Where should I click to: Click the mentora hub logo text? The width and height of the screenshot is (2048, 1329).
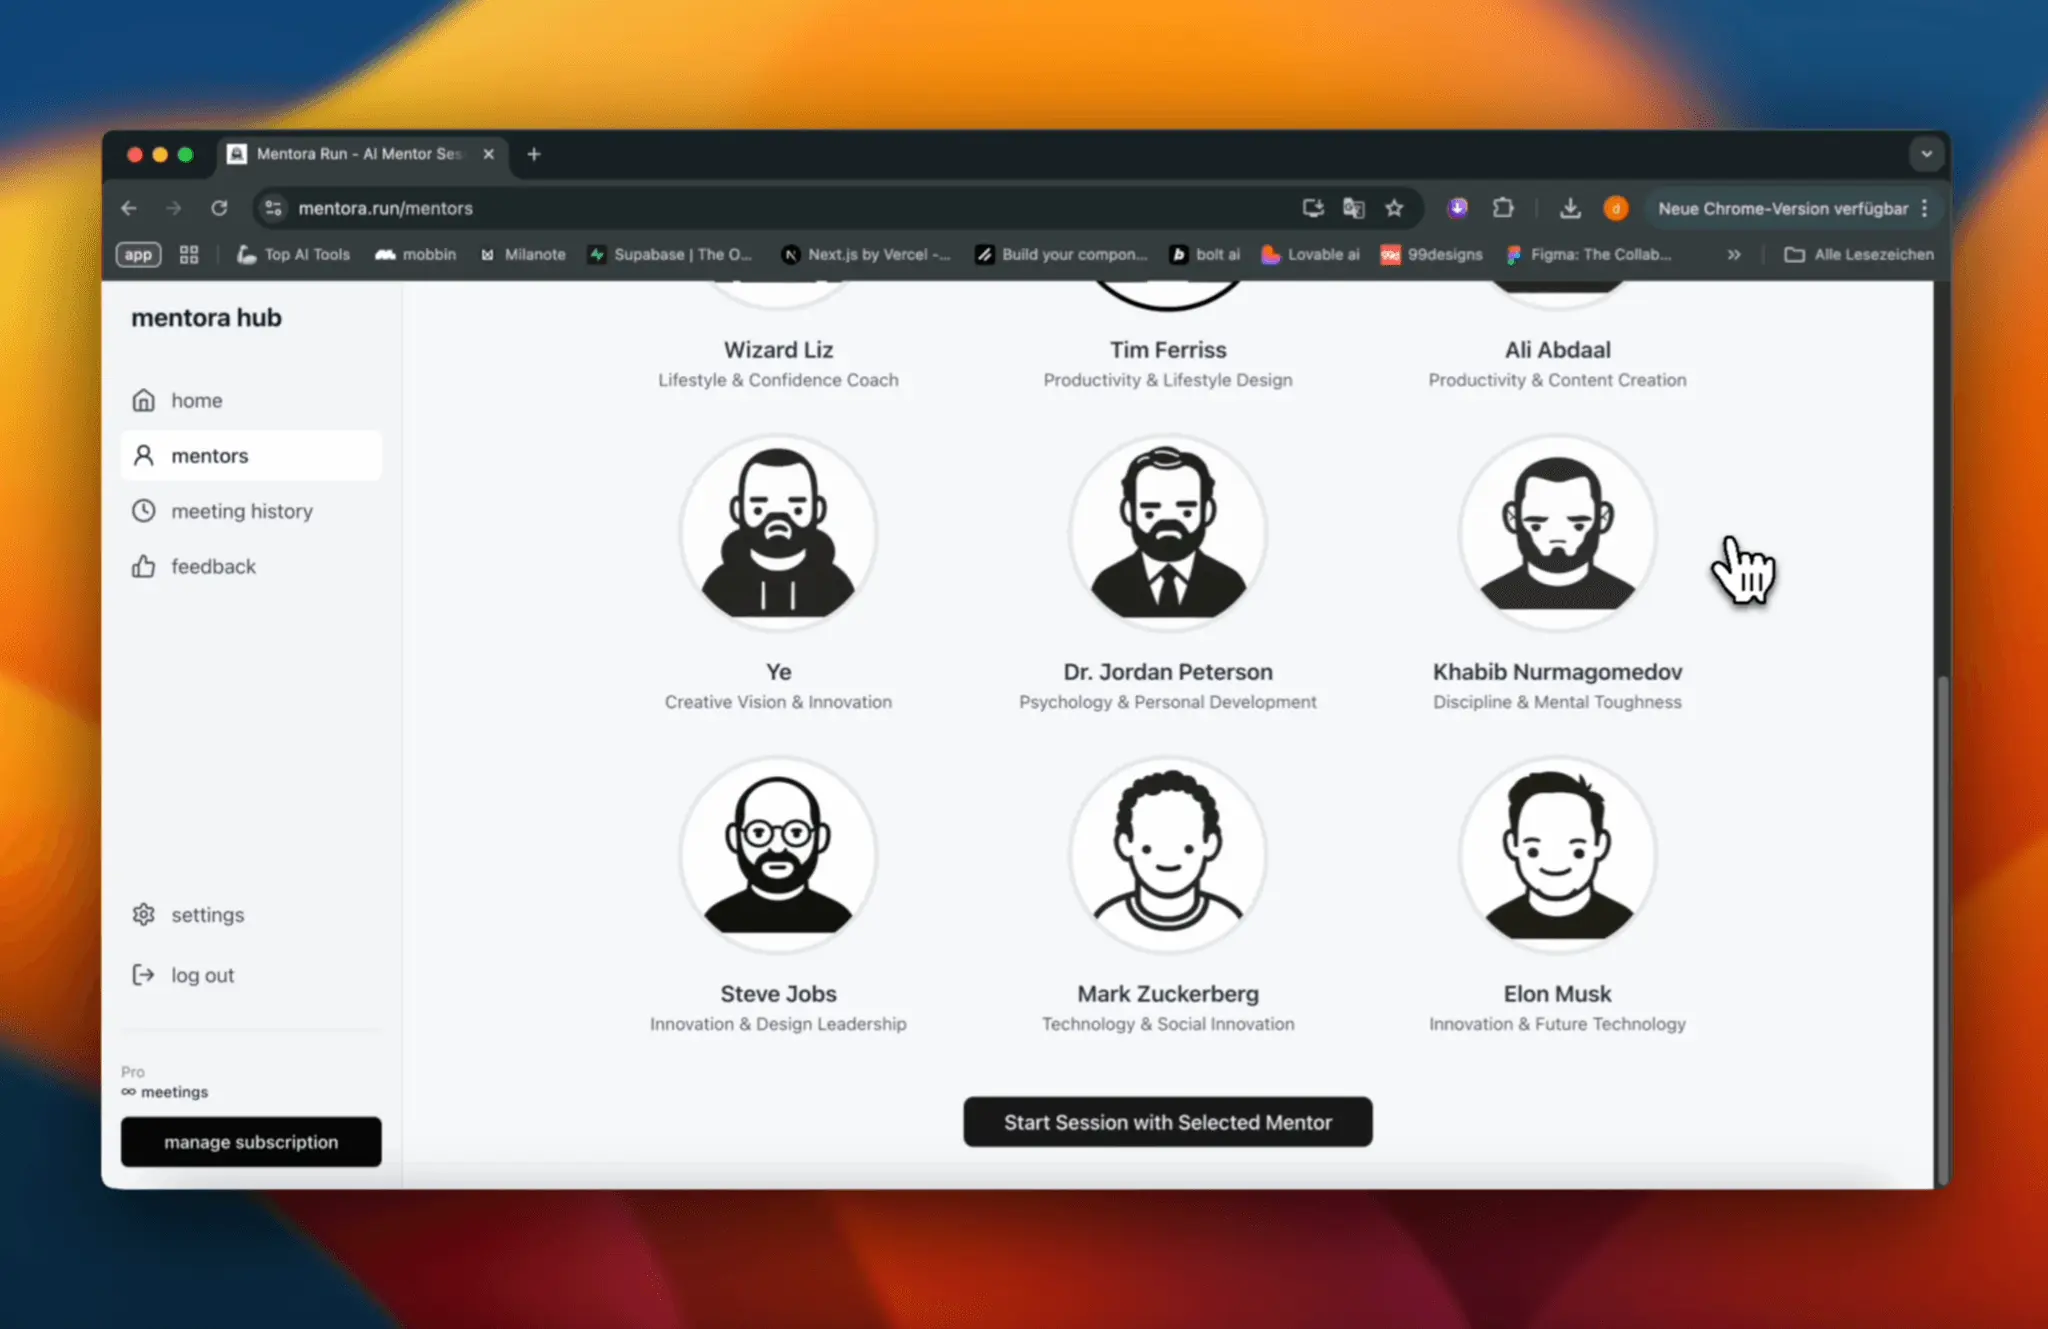click(x=207, y=318)
